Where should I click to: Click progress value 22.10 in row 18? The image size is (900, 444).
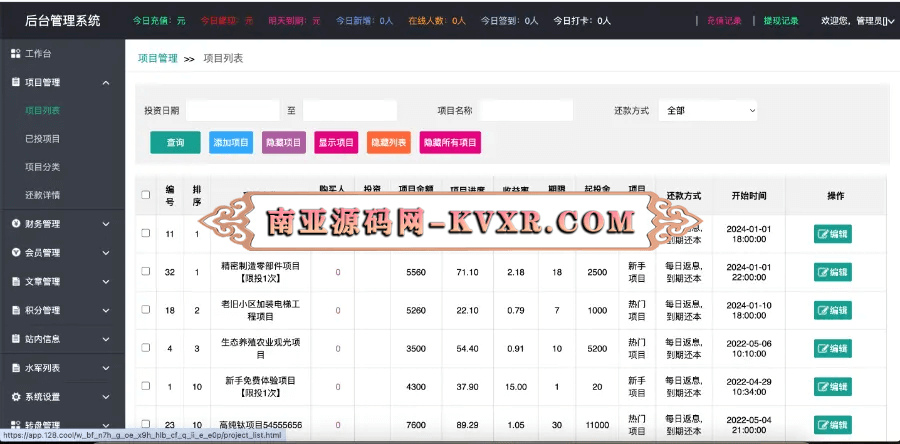point(467,310)
